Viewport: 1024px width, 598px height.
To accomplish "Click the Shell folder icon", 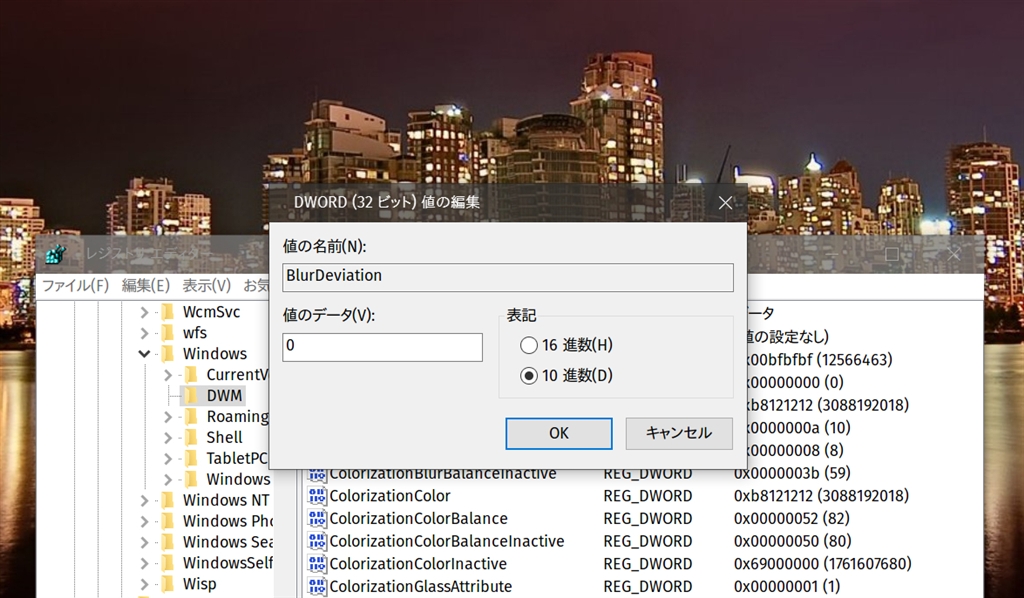I will [x=190, y=437].
